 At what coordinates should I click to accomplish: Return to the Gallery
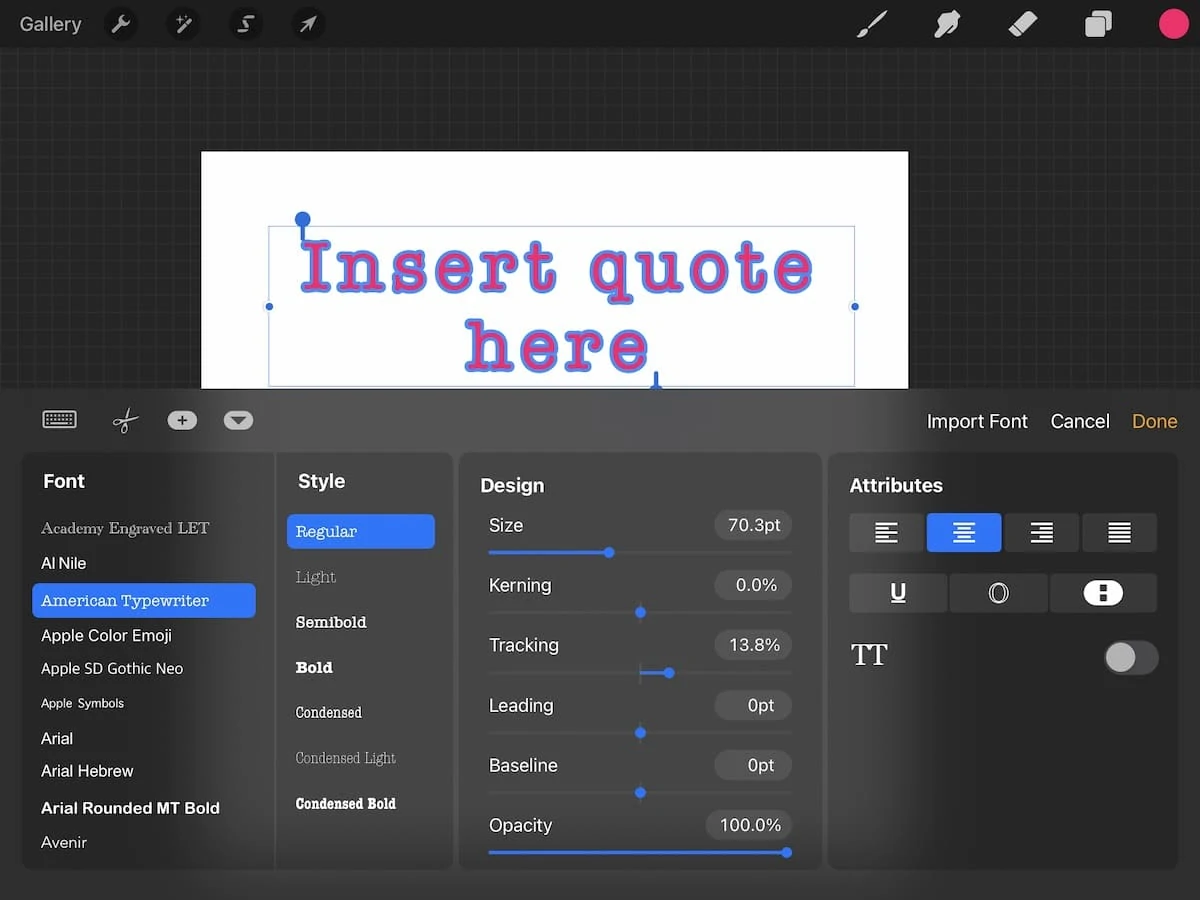pyautogui.click(x=50, y=24)
